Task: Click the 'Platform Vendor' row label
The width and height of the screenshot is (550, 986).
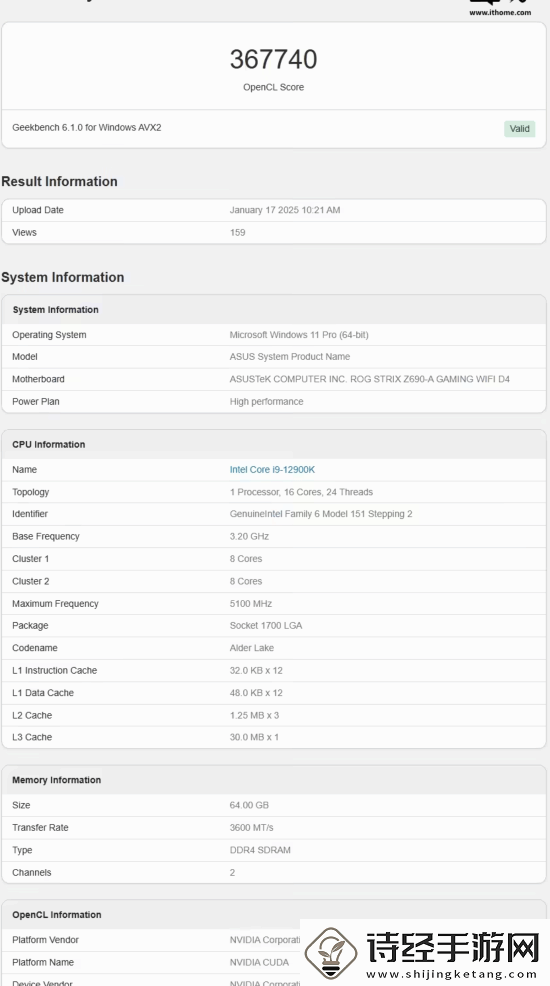Action: click(45, 940)
